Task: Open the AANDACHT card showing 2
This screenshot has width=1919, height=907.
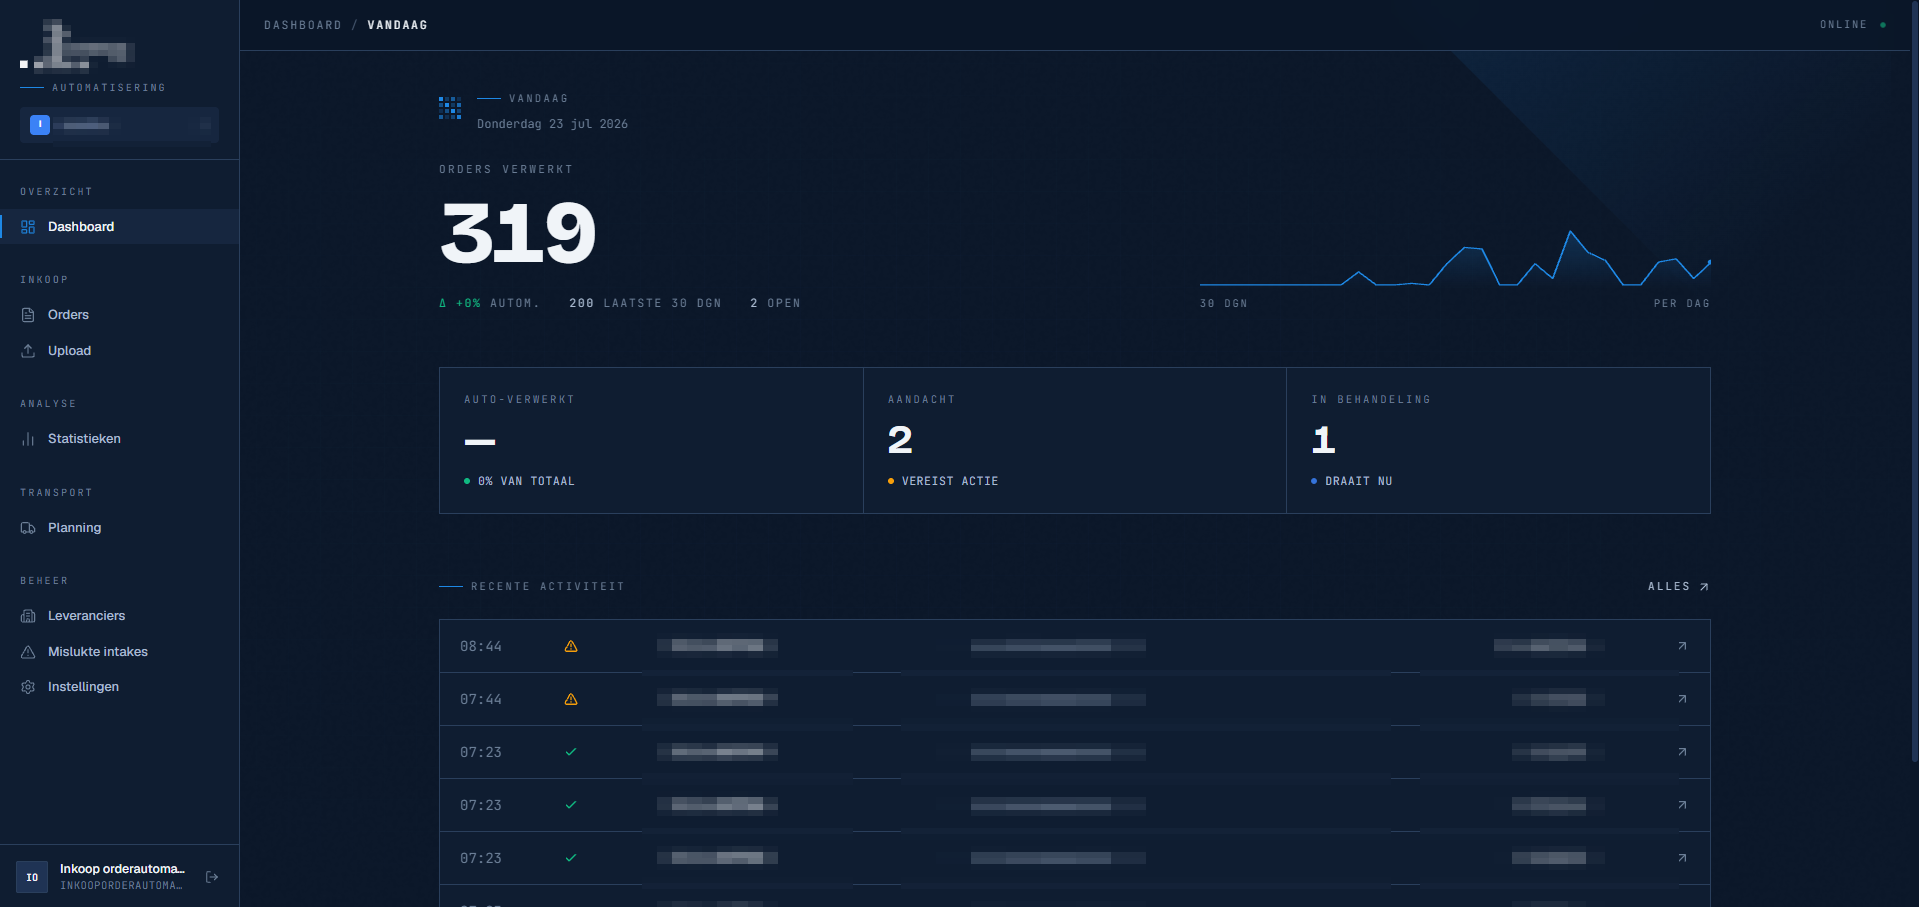Action: click(x=1075, y=441)
